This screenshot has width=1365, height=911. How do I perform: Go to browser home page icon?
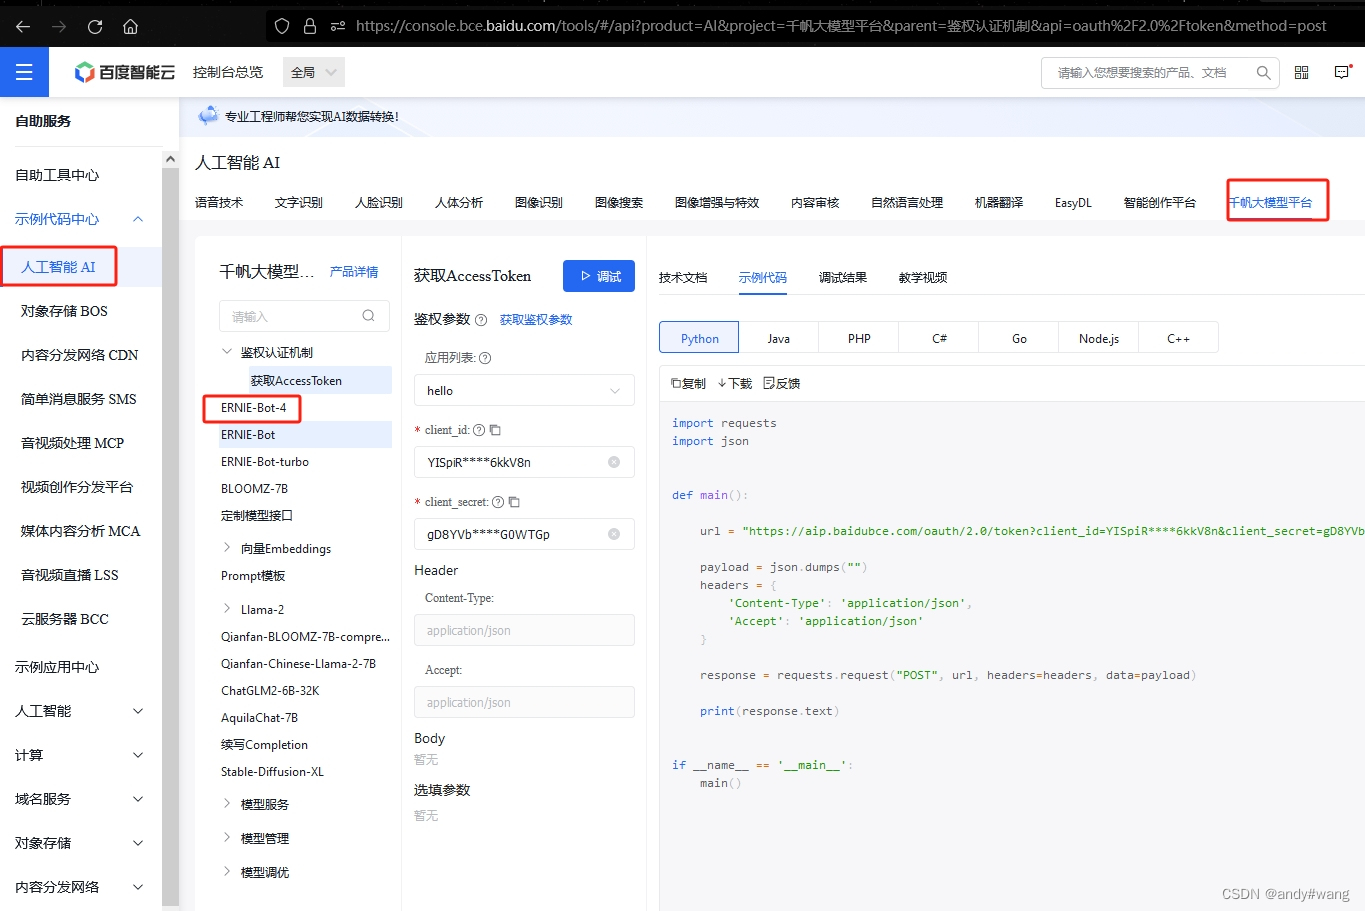(131, 26)
